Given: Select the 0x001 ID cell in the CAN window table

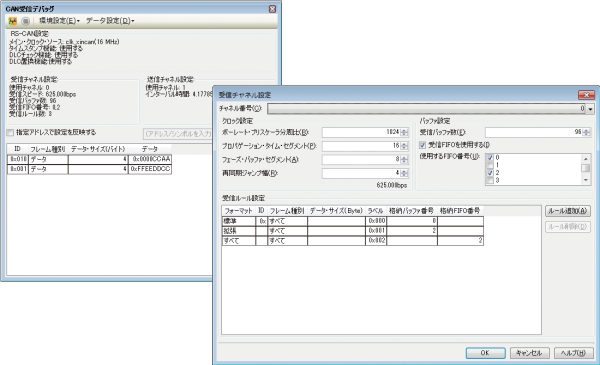Looking at the screenshot, I should pyautogui.click(x=18, y=169).
